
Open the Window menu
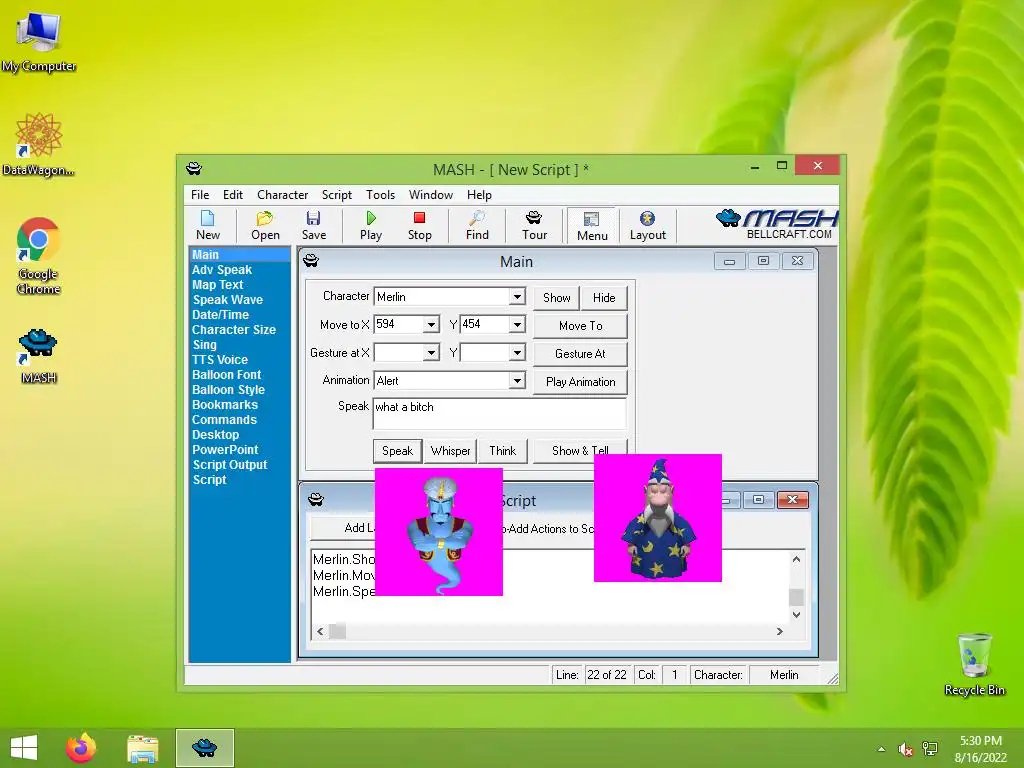430,195
